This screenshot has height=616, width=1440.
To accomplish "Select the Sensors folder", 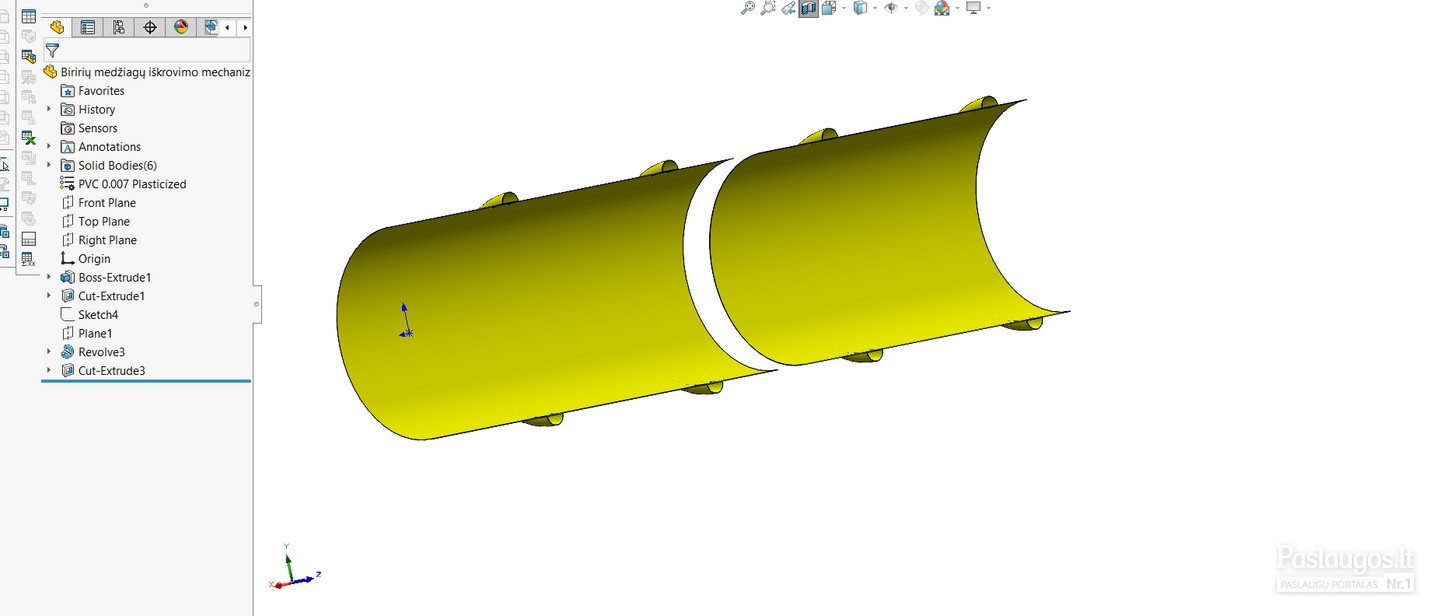I will pyautogui.click(x=98, y=128).
